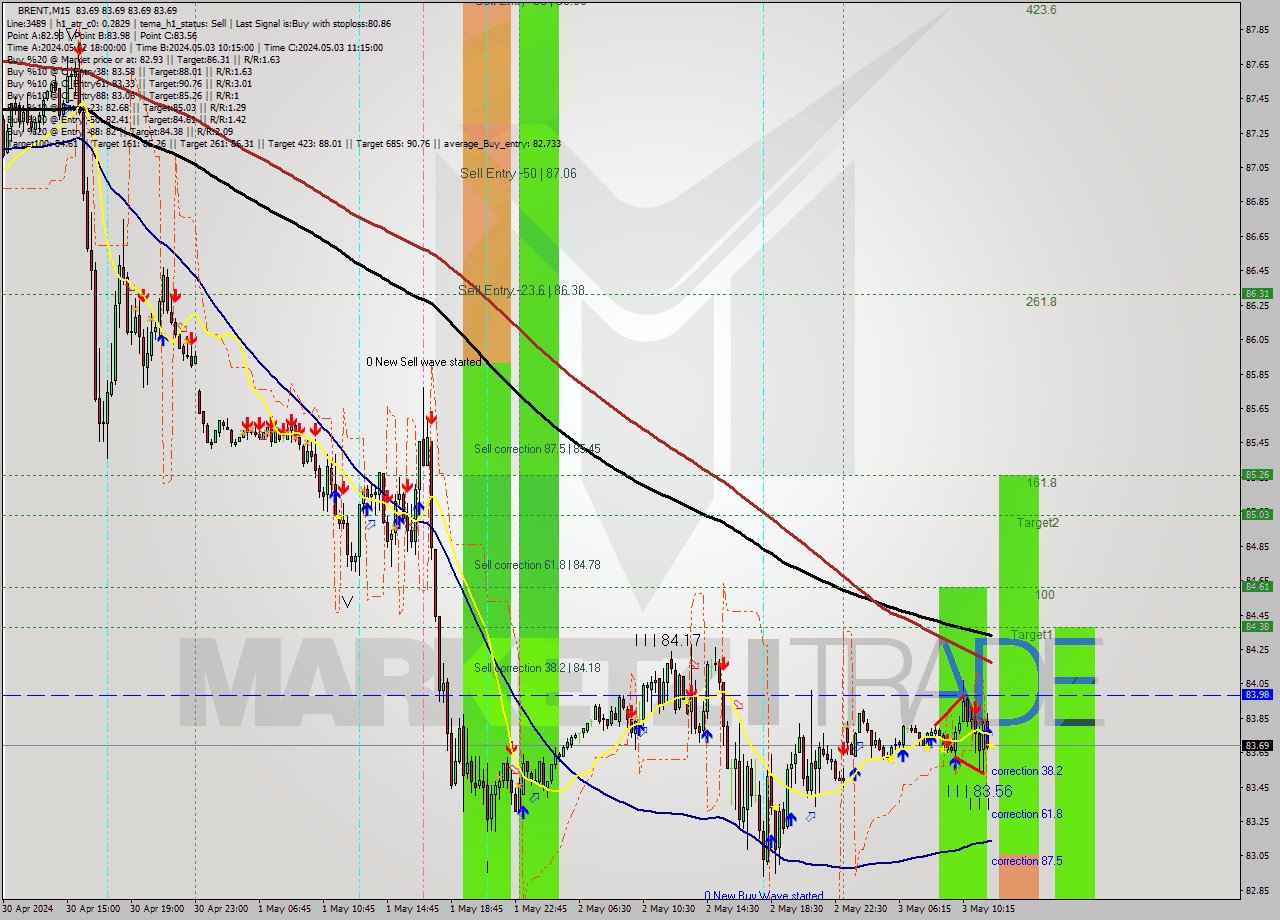Click '30 Apr 15:00' on the time axis
The width and height of the screenshot is (1280, 920).
(93, 909)
